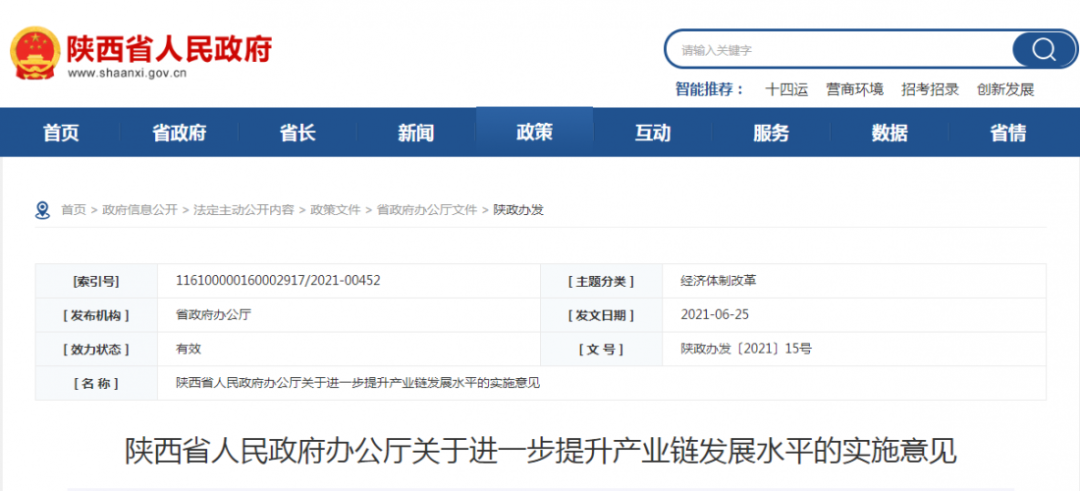This screenshot has height=491, width=1080.
Task: Open the 数据 navigation tab
Action: click(x=889, y=133)
